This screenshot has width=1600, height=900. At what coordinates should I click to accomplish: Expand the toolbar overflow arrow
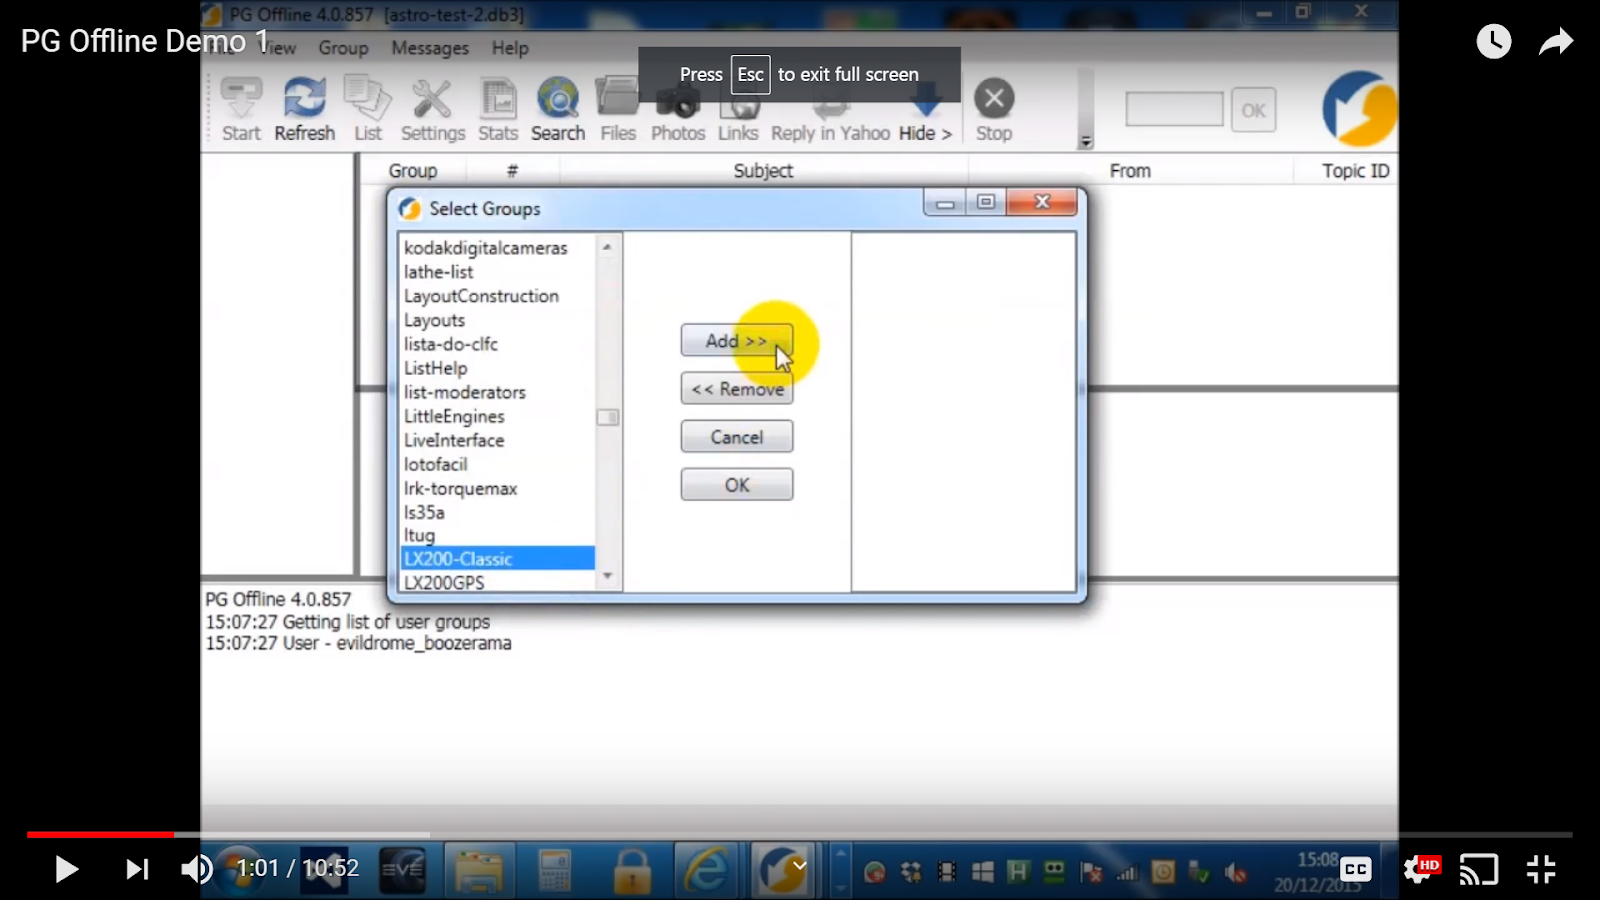pos(1086,142)
